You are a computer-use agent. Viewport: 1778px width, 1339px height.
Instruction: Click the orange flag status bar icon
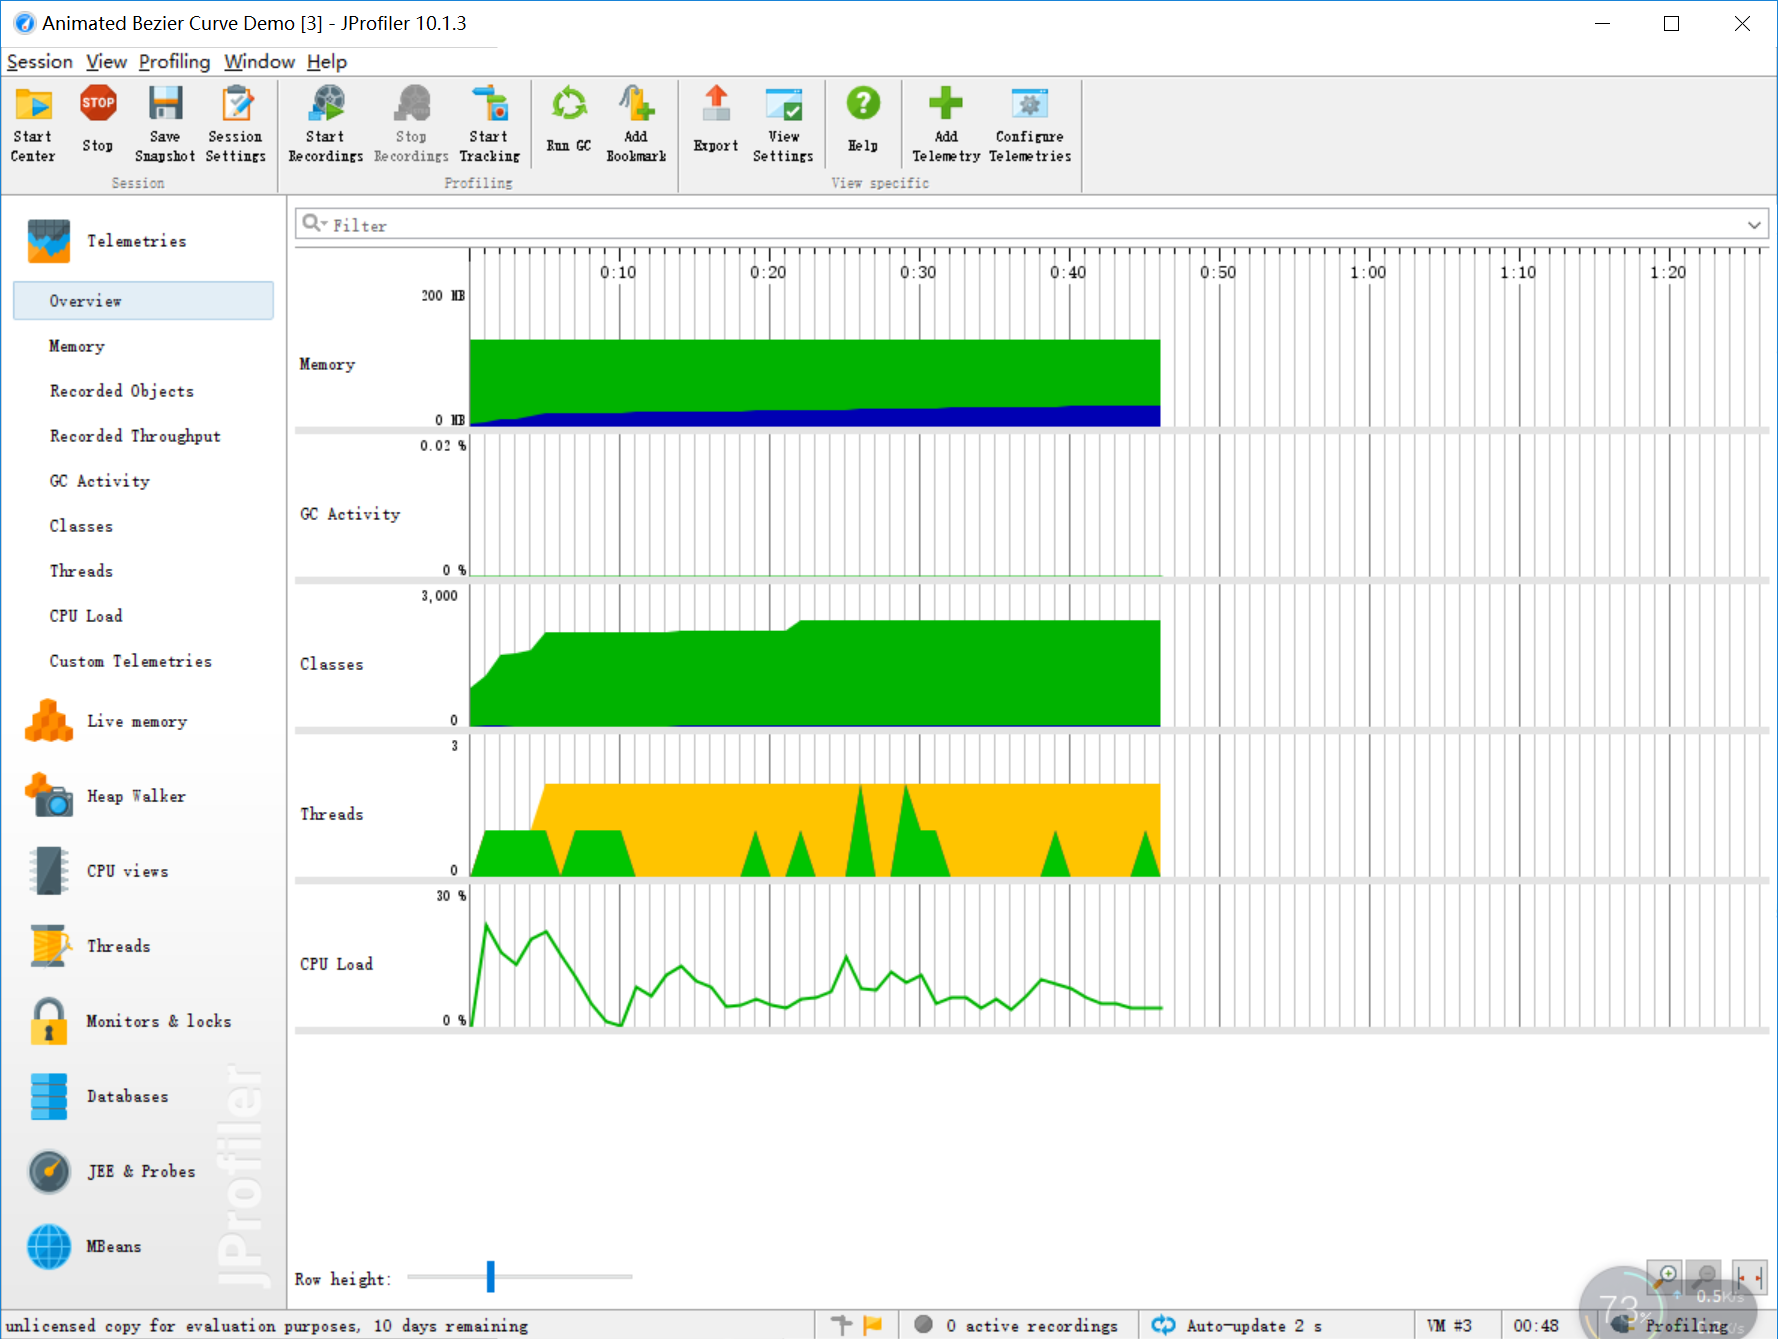(x=873, y=1325)
